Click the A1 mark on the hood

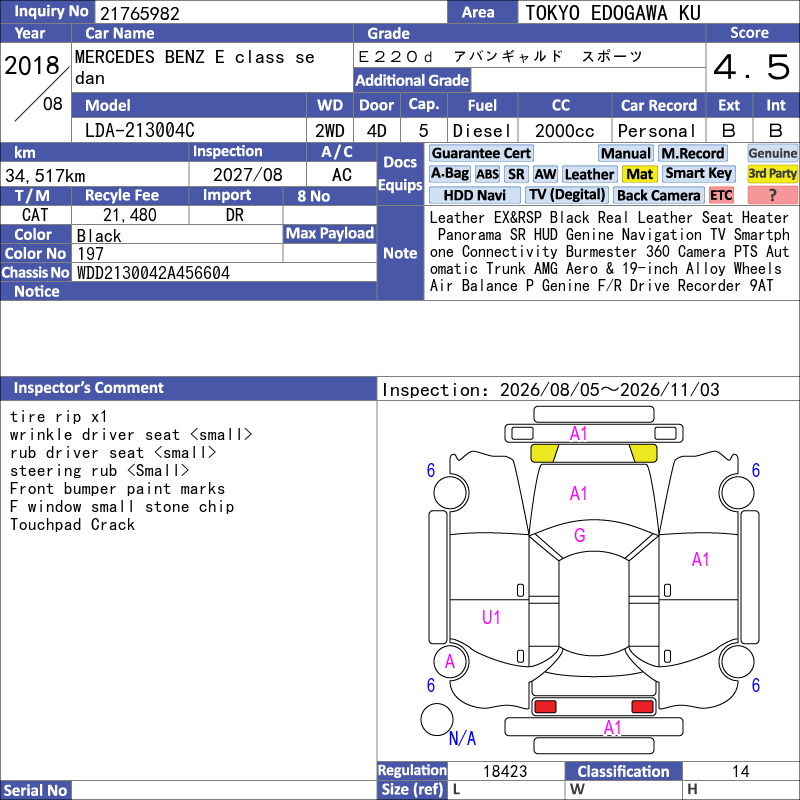[579, 493]
